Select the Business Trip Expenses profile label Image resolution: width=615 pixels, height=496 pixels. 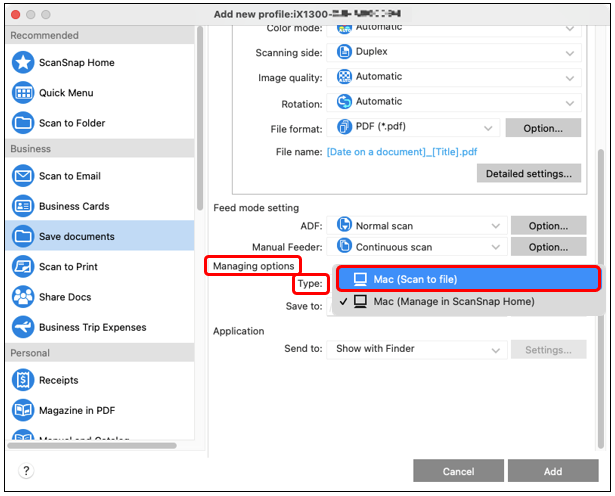[x=93, y=327]
